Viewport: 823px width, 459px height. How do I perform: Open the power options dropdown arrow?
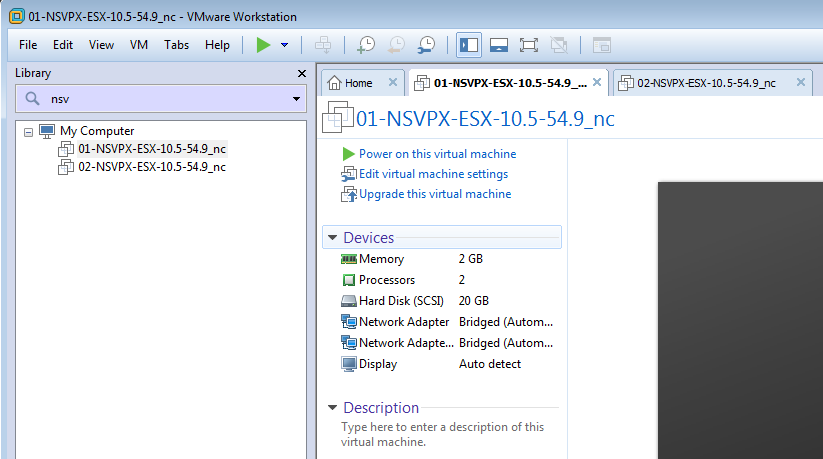point(284,45)
